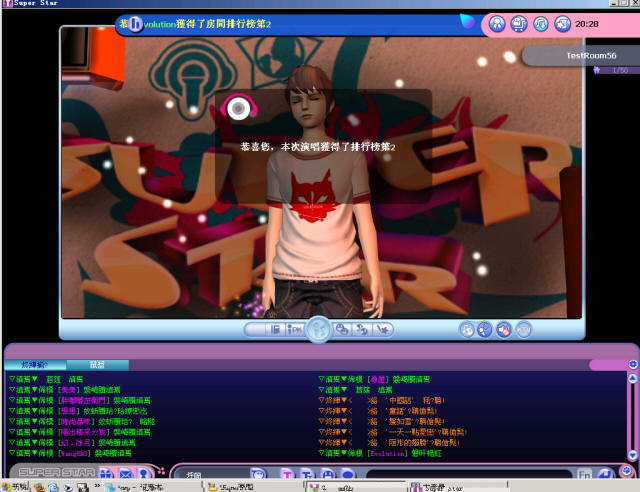Click the chat line mentioning [YangHAO]
Screen dimensions: 640x492
click(71, 453)
